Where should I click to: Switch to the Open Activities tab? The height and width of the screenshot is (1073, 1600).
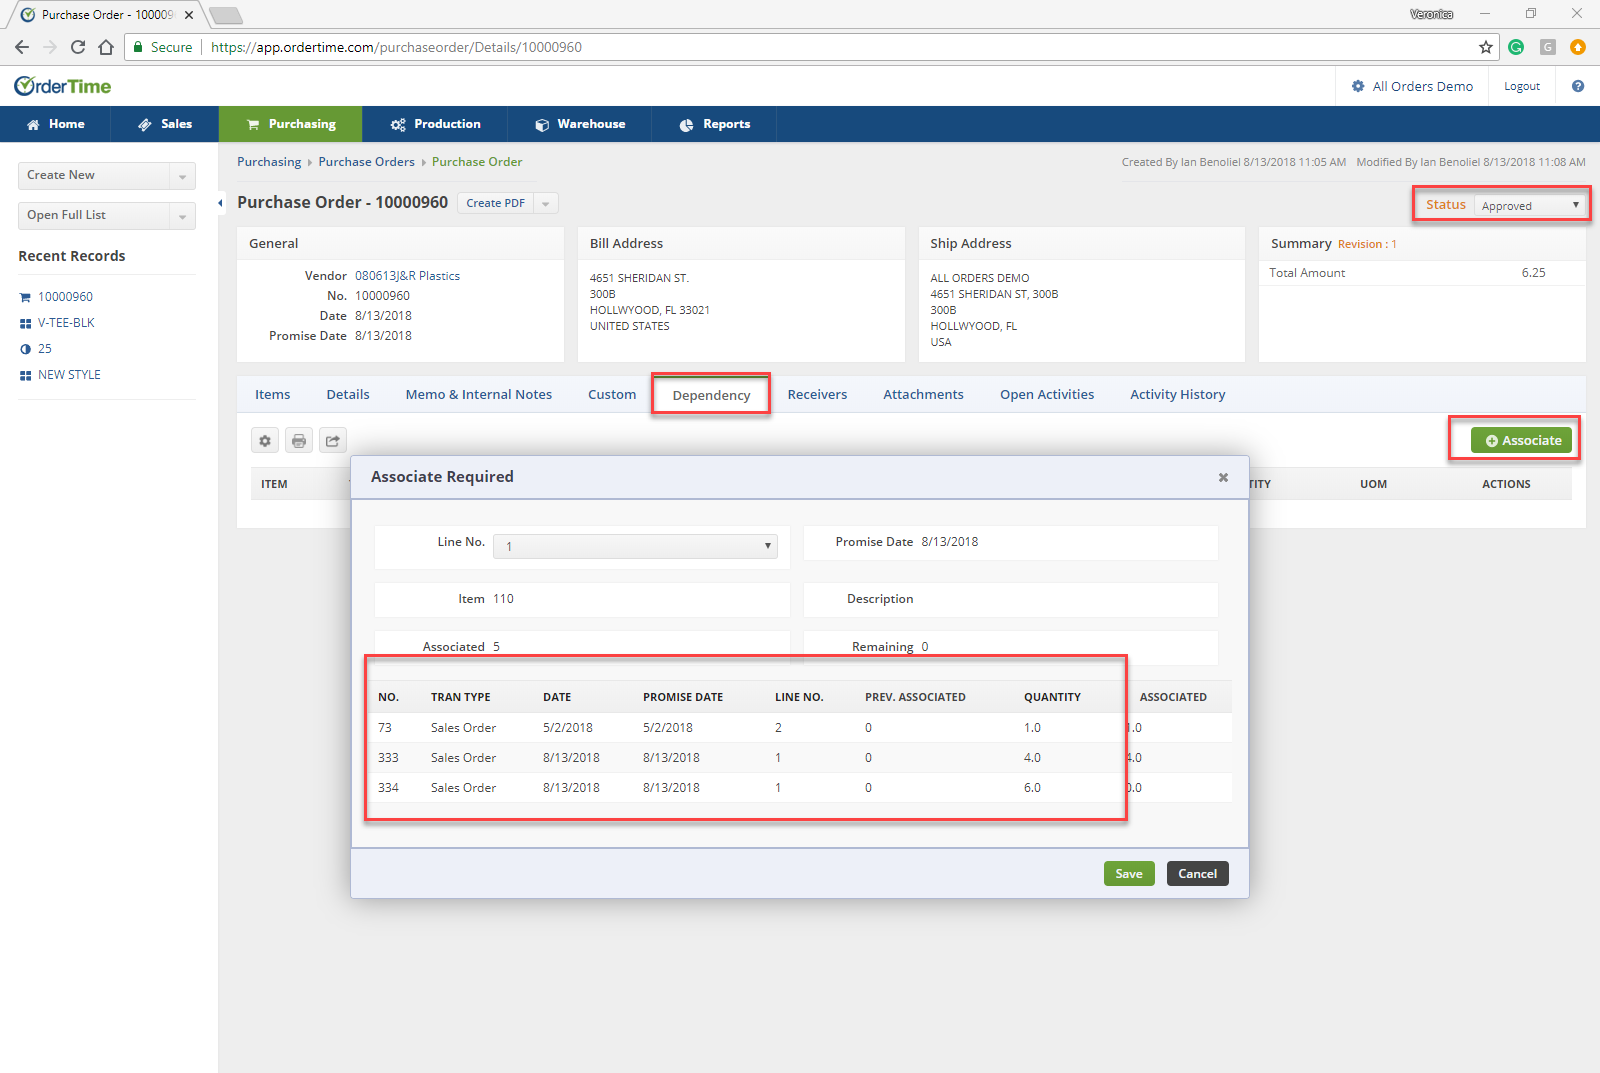tap(1047, 395)
